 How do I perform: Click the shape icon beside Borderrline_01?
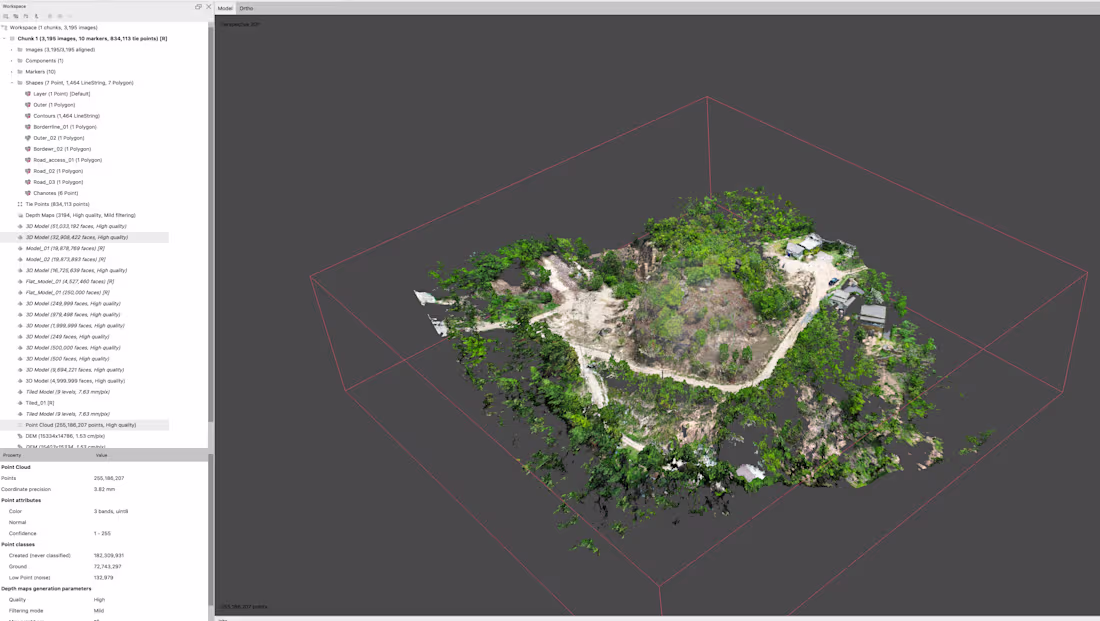(x=27, y=127)
